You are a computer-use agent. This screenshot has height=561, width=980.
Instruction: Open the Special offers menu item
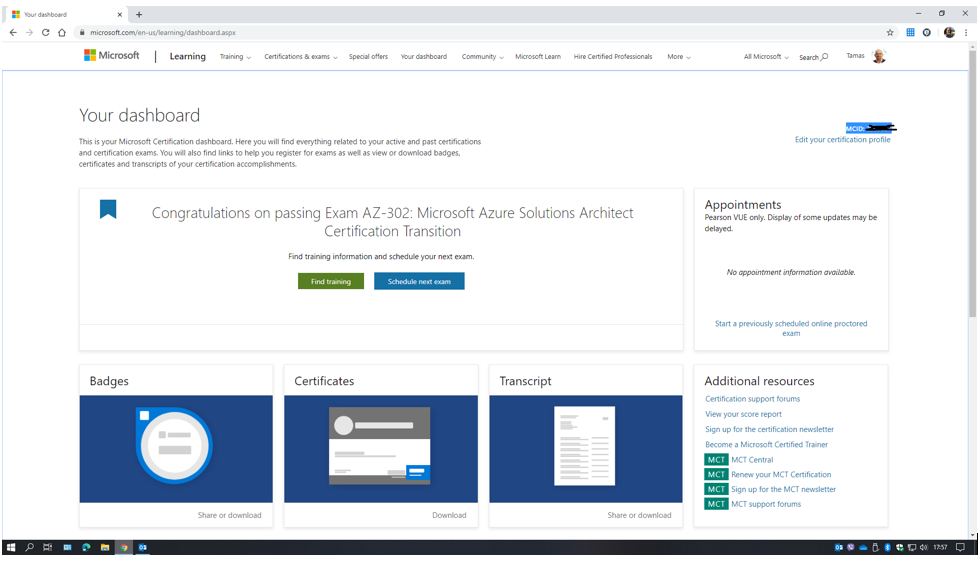(368, 57)
